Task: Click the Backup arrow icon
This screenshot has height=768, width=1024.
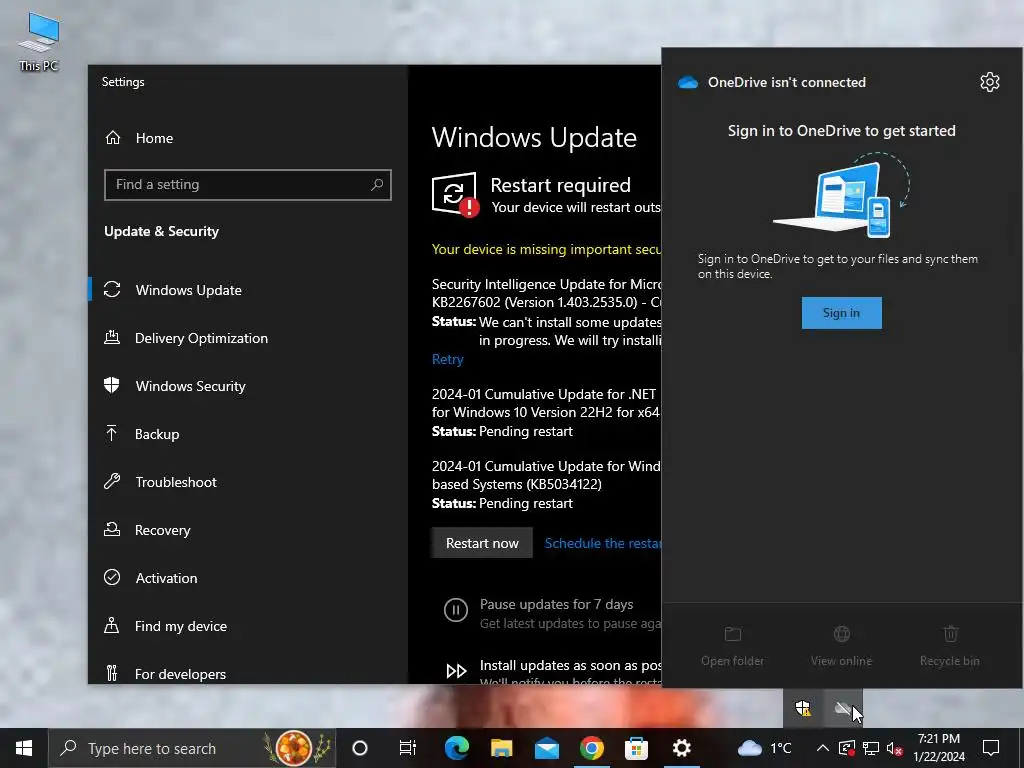Action: point(112,433)
